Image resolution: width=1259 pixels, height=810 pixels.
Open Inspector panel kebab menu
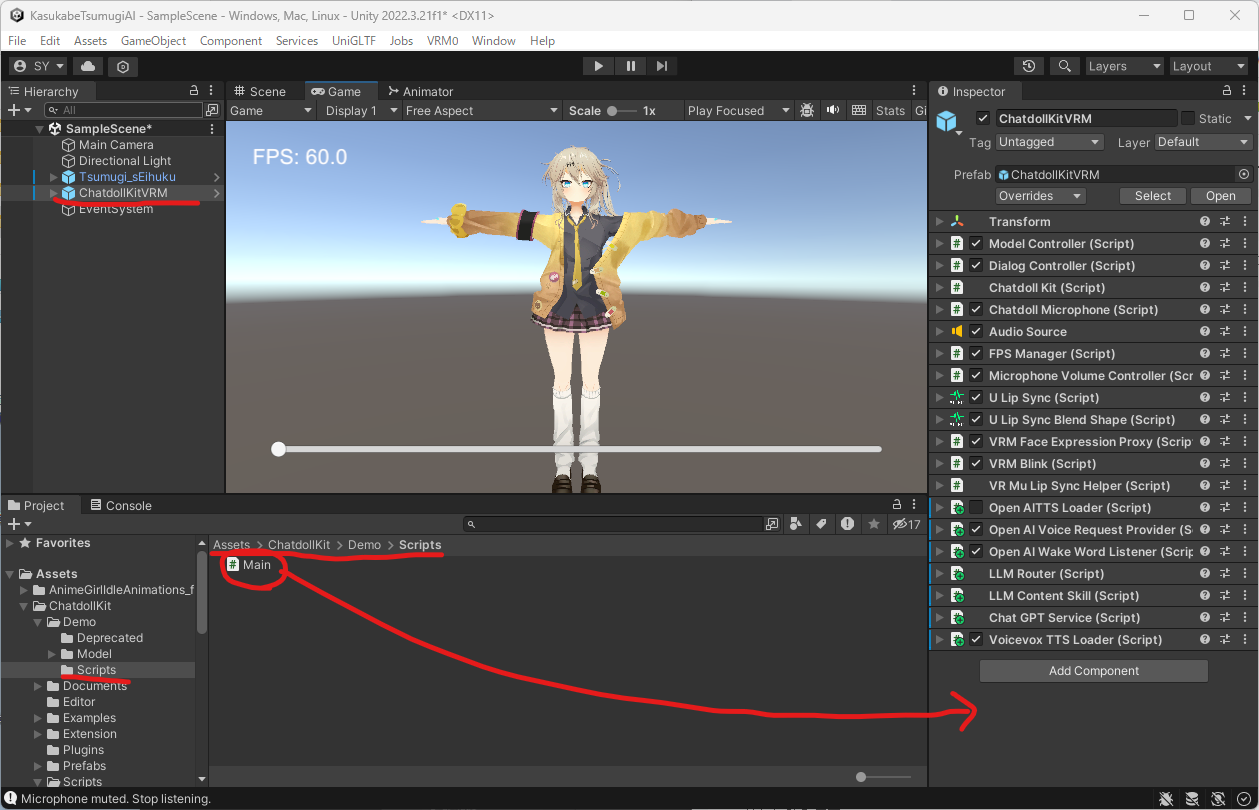tap(1246, 91)
